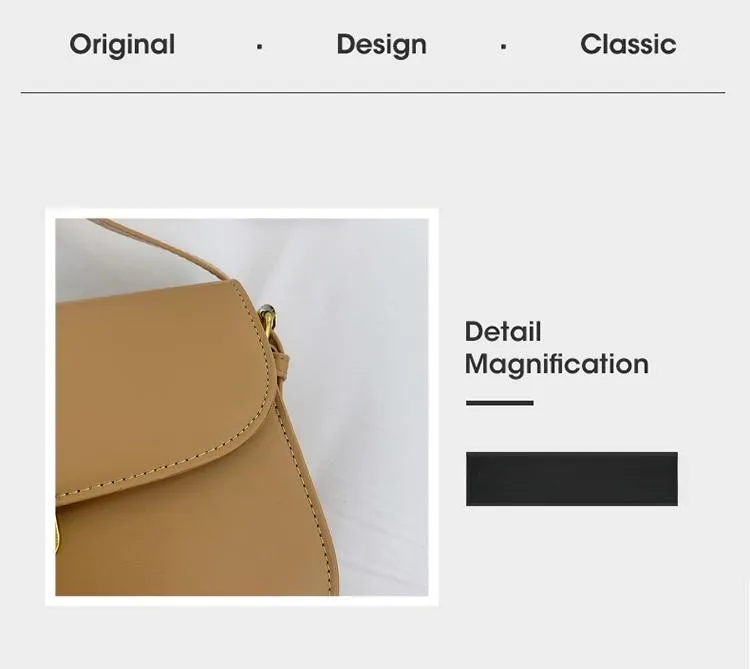This screenshot has height=669, width=750.
Task: Click the long horizontal divider line
Action: pos(373,92)
